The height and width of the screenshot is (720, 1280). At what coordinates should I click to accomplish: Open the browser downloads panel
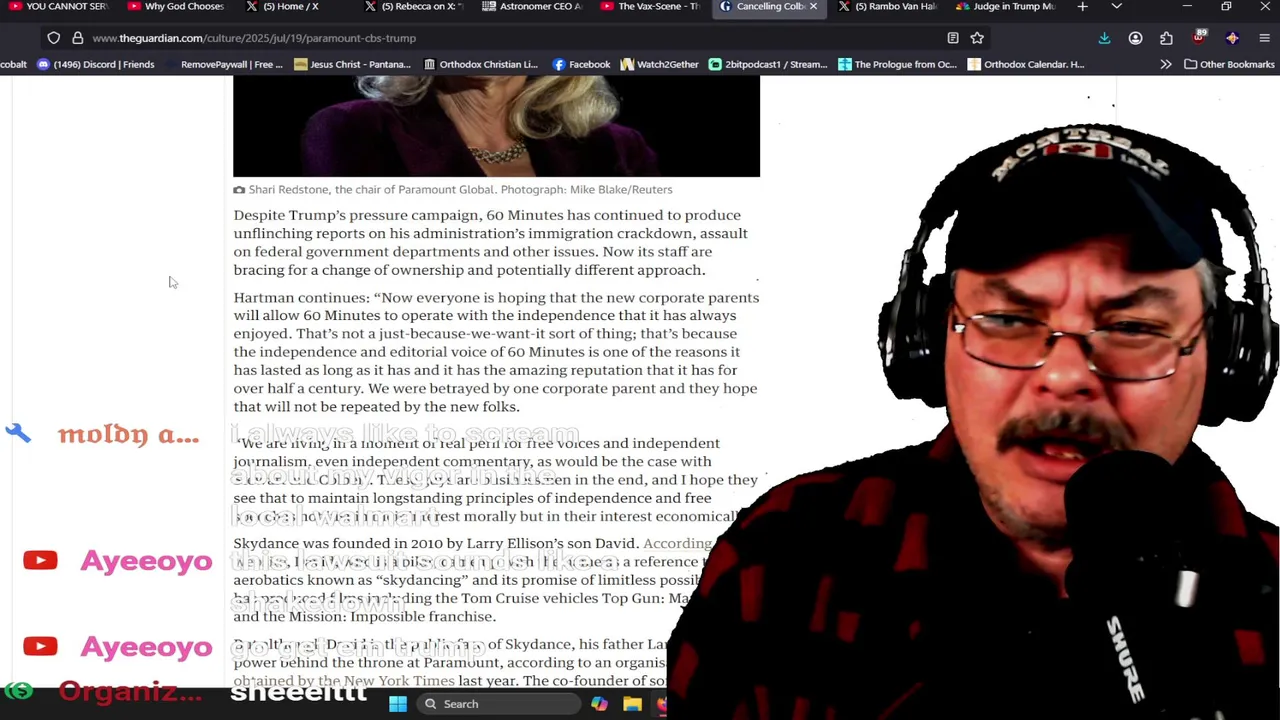click(1104, 38)
